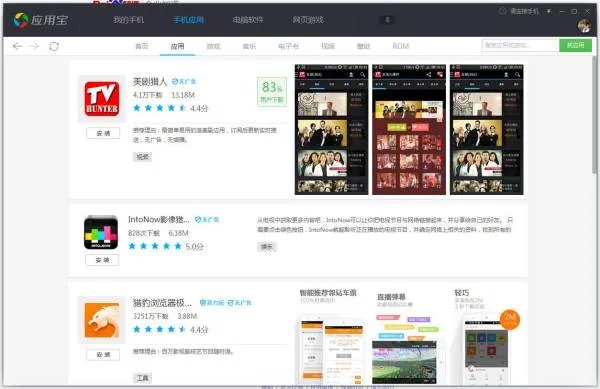Click the 应用宝 logo icon
This screenshot has height=389, width=600.
pos(21,20)
